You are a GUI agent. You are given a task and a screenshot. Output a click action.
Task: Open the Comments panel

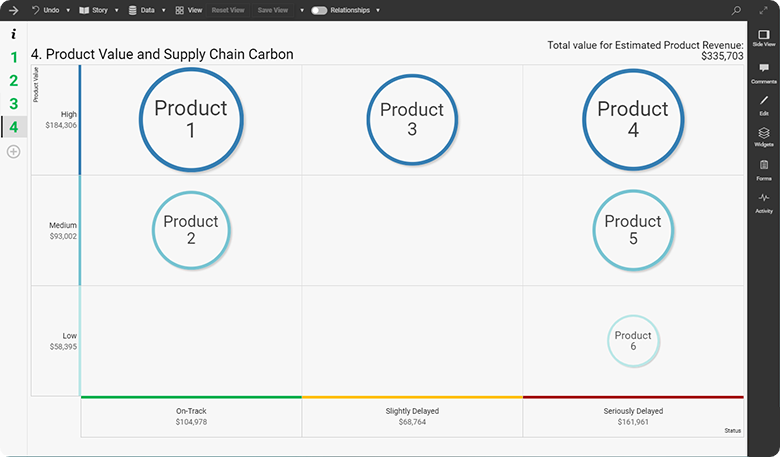[763, 71]
